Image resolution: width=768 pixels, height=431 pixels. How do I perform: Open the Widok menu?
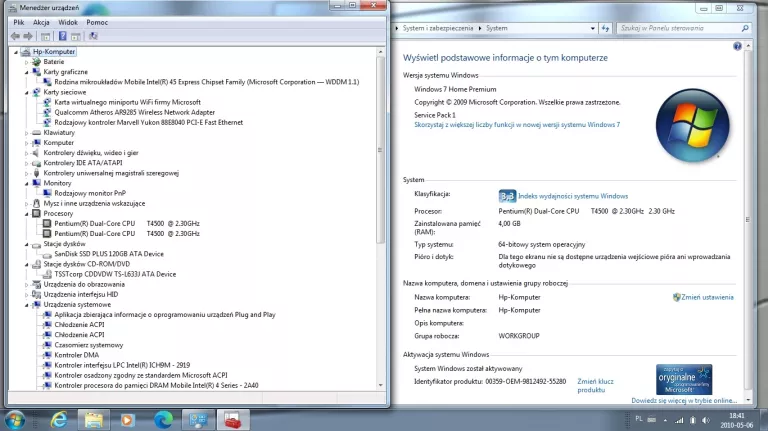pyautogui.click(x=67, y=21)
